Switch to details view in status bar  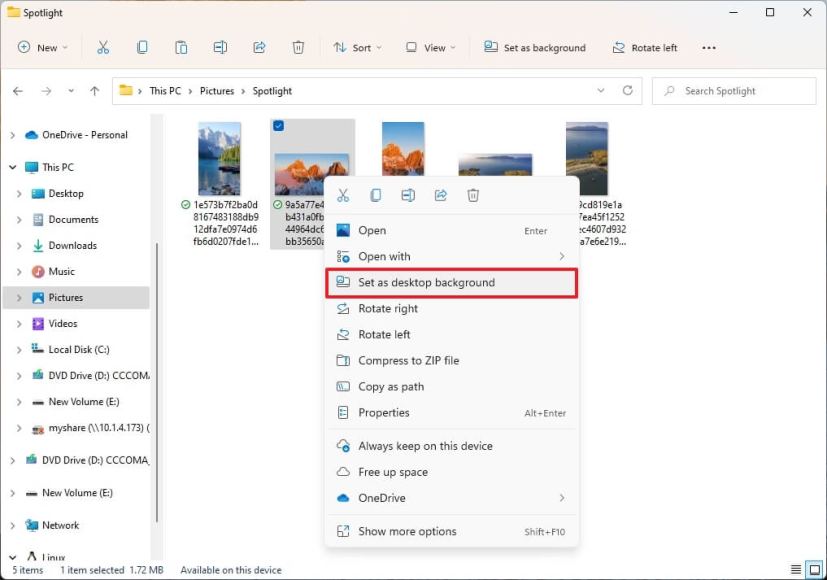[796, 569]
